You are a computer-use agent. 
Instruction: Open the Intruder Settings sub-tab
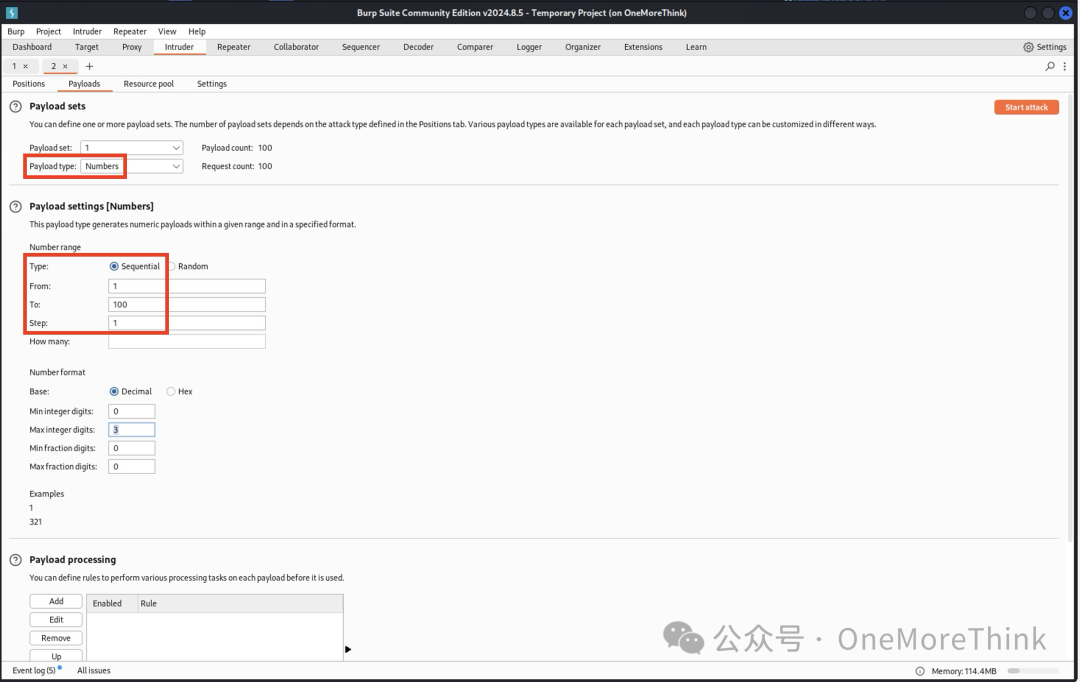(x=211, y=84)
